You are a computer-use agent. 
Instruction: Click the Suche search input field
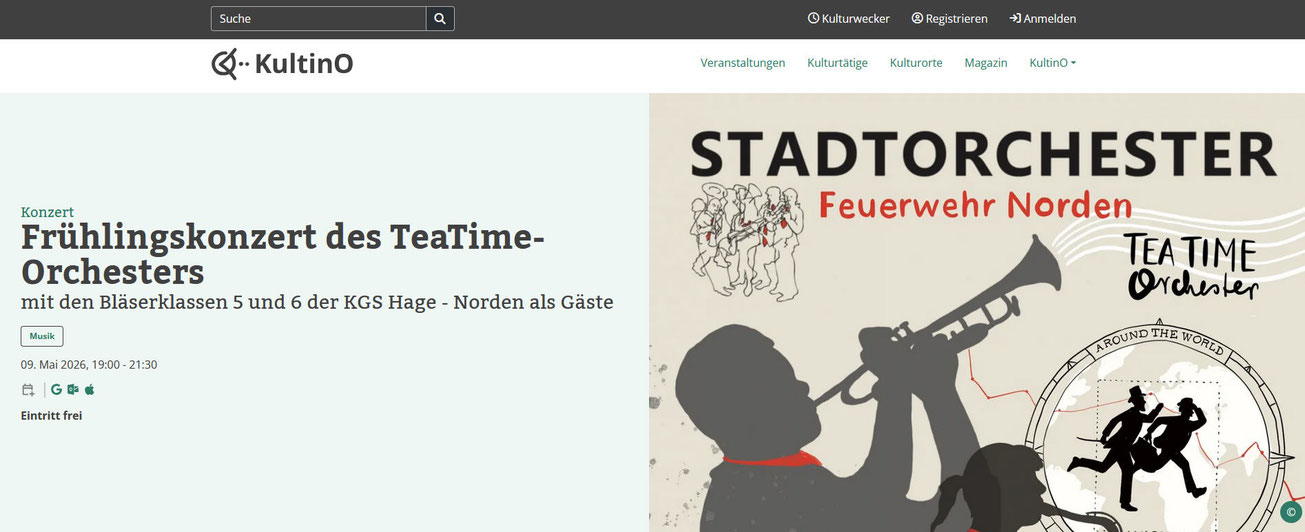tap(318, 19)
